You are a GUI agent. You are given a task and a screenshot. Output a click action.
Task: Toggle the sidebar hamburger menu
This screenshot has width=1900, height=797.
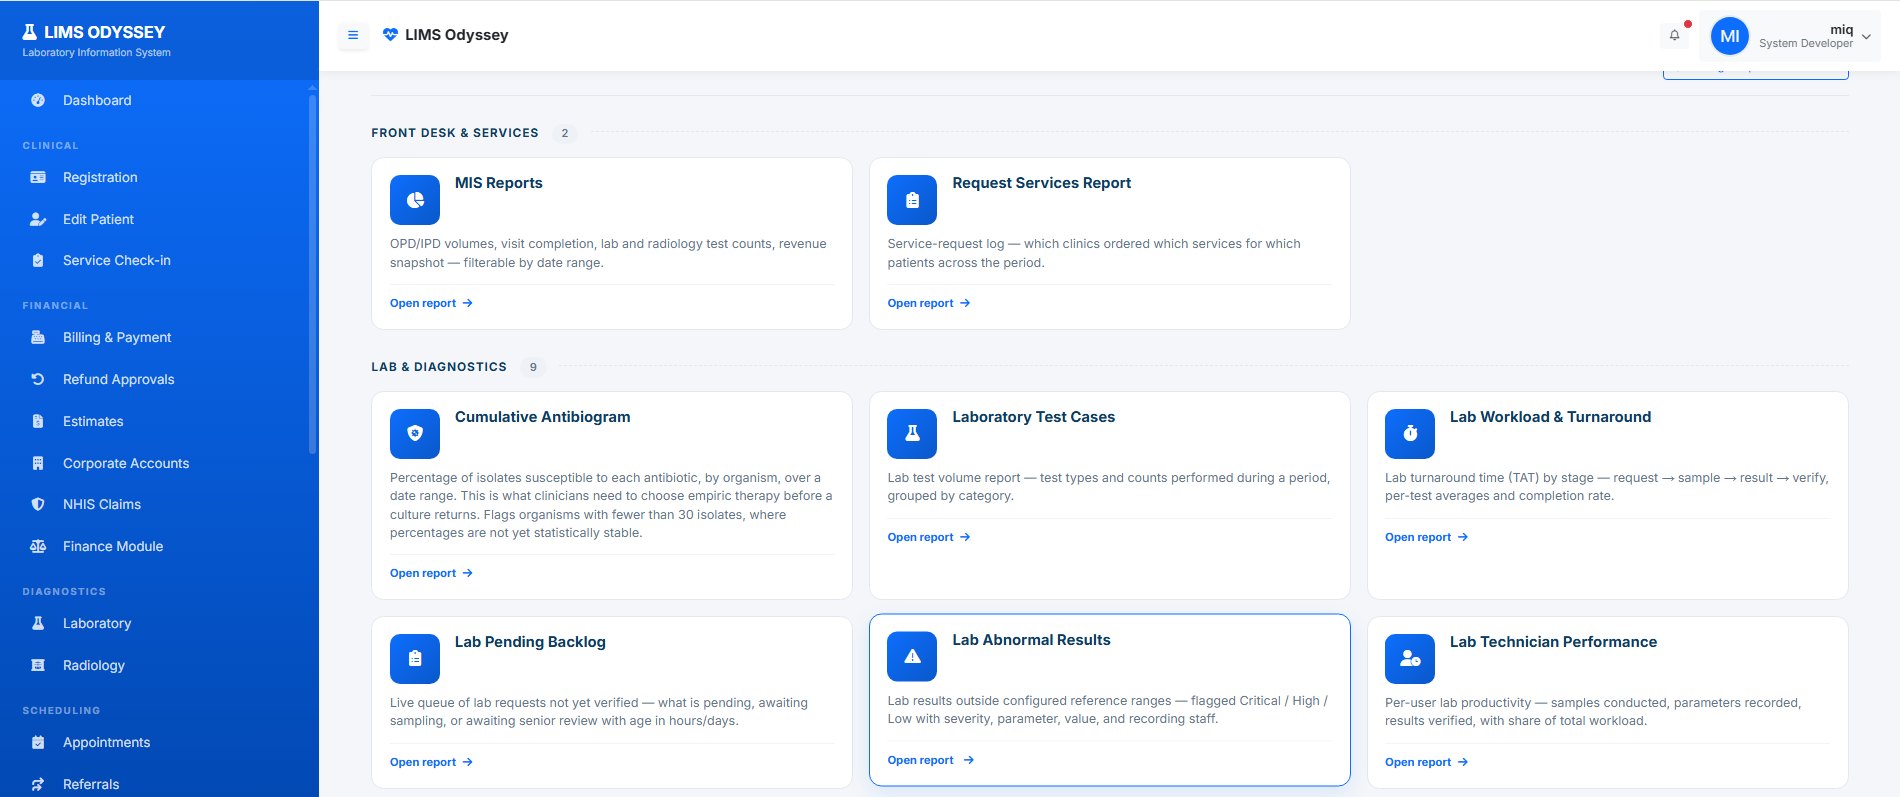pyautogui.click(x=353, y=35)
